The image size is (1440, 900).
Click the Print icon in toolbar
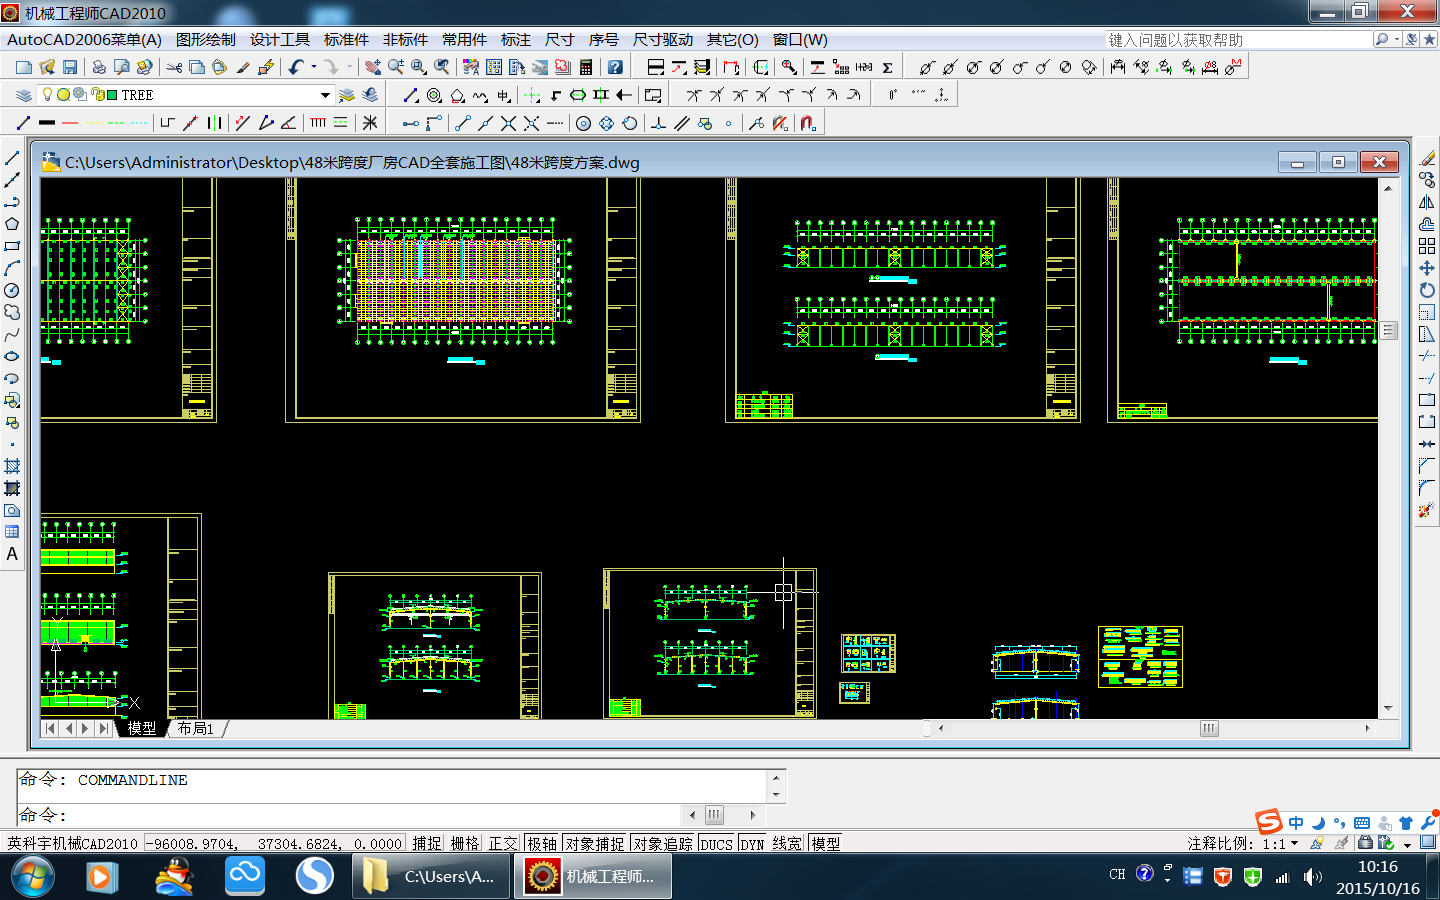tap(99, 67)
